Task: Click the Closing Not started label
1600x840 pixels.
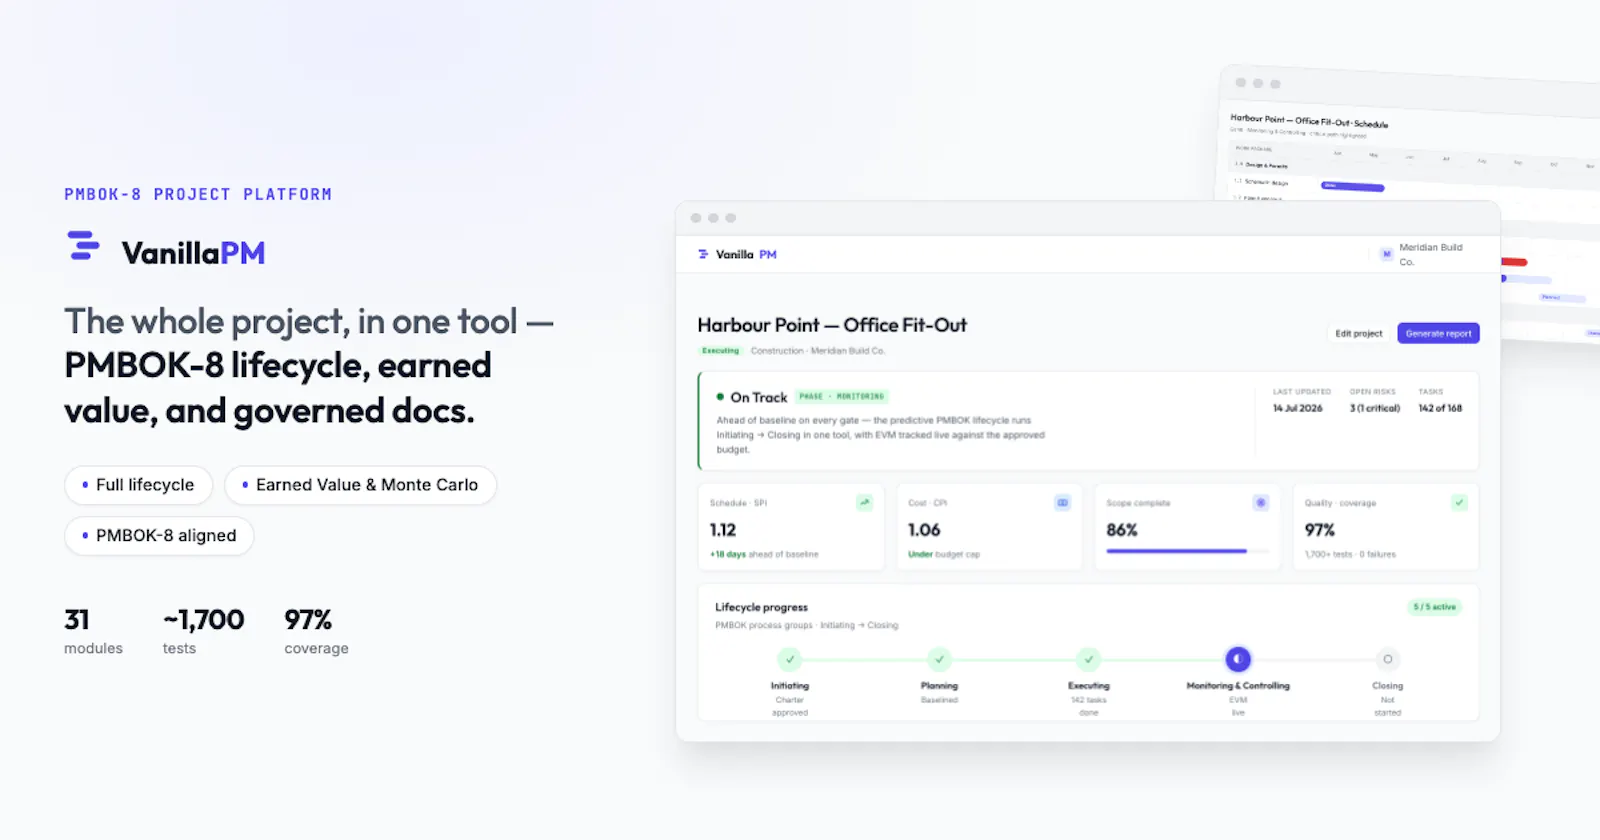Action: point(1387,699)
